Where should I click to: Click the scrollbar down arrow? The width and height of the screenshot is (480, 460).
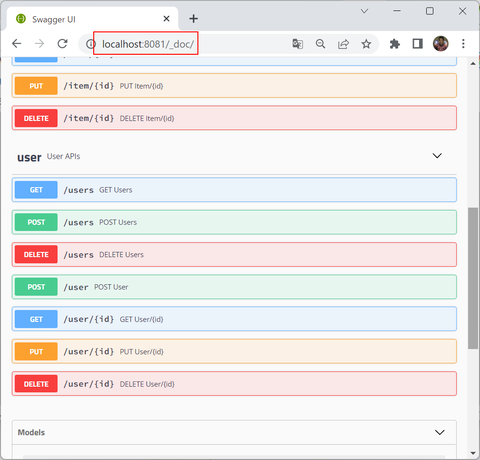pyautogui.click(x=473, y=453)
